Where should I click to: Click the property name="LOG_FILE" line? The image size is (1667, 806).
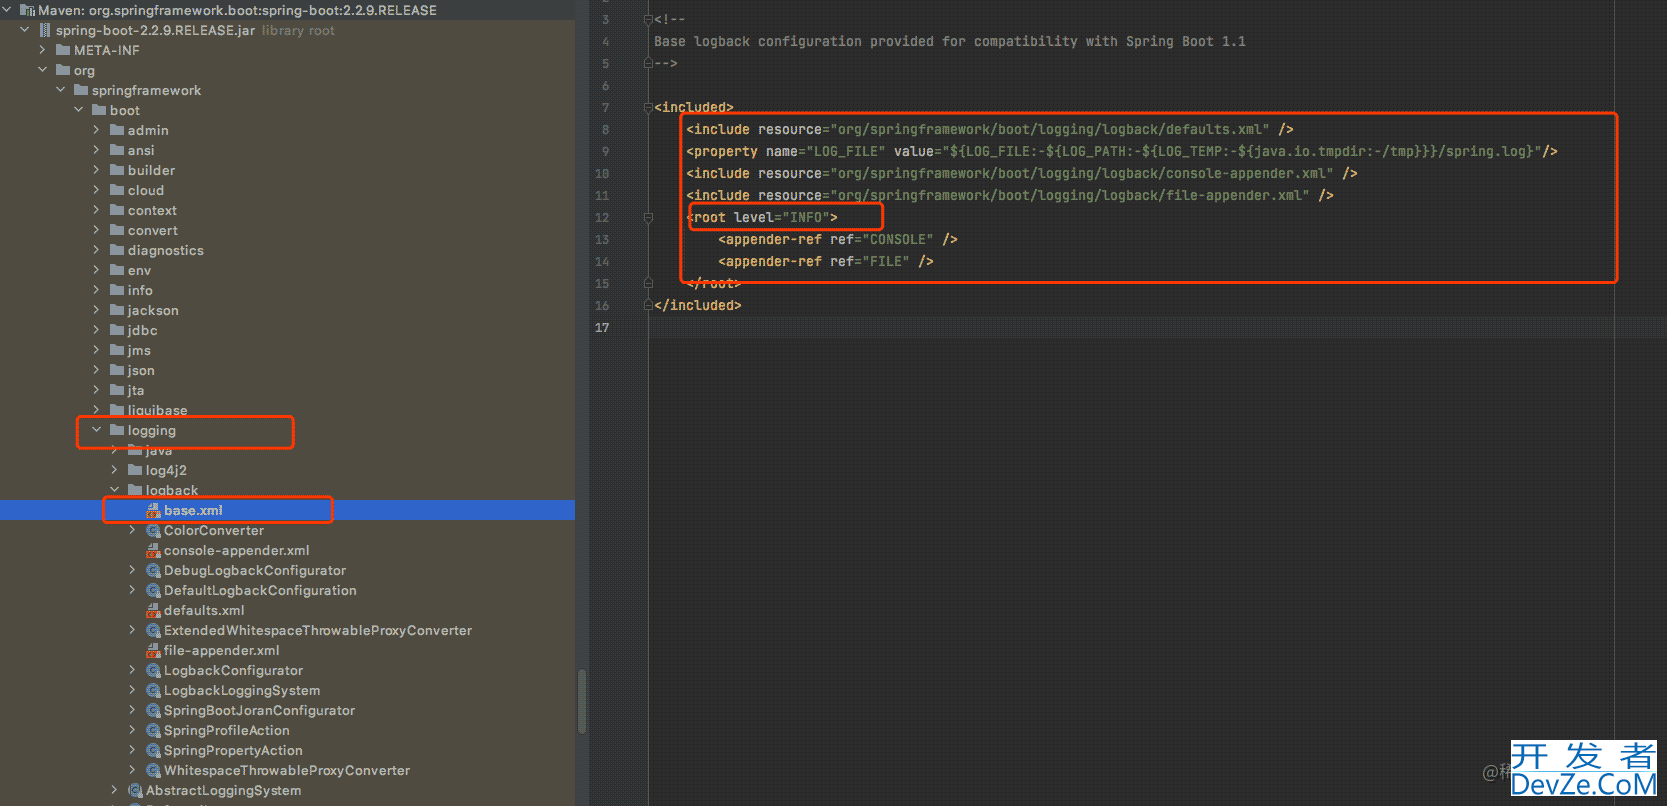pos(1122,151)
